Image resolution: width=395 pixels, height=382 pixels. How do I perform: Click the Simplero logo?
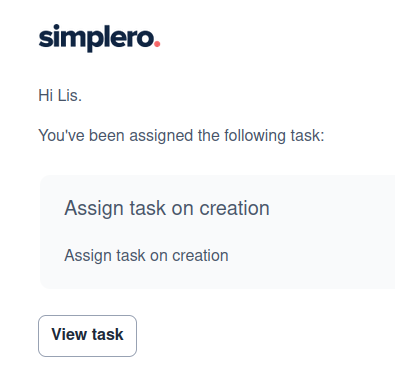[99, 38]
